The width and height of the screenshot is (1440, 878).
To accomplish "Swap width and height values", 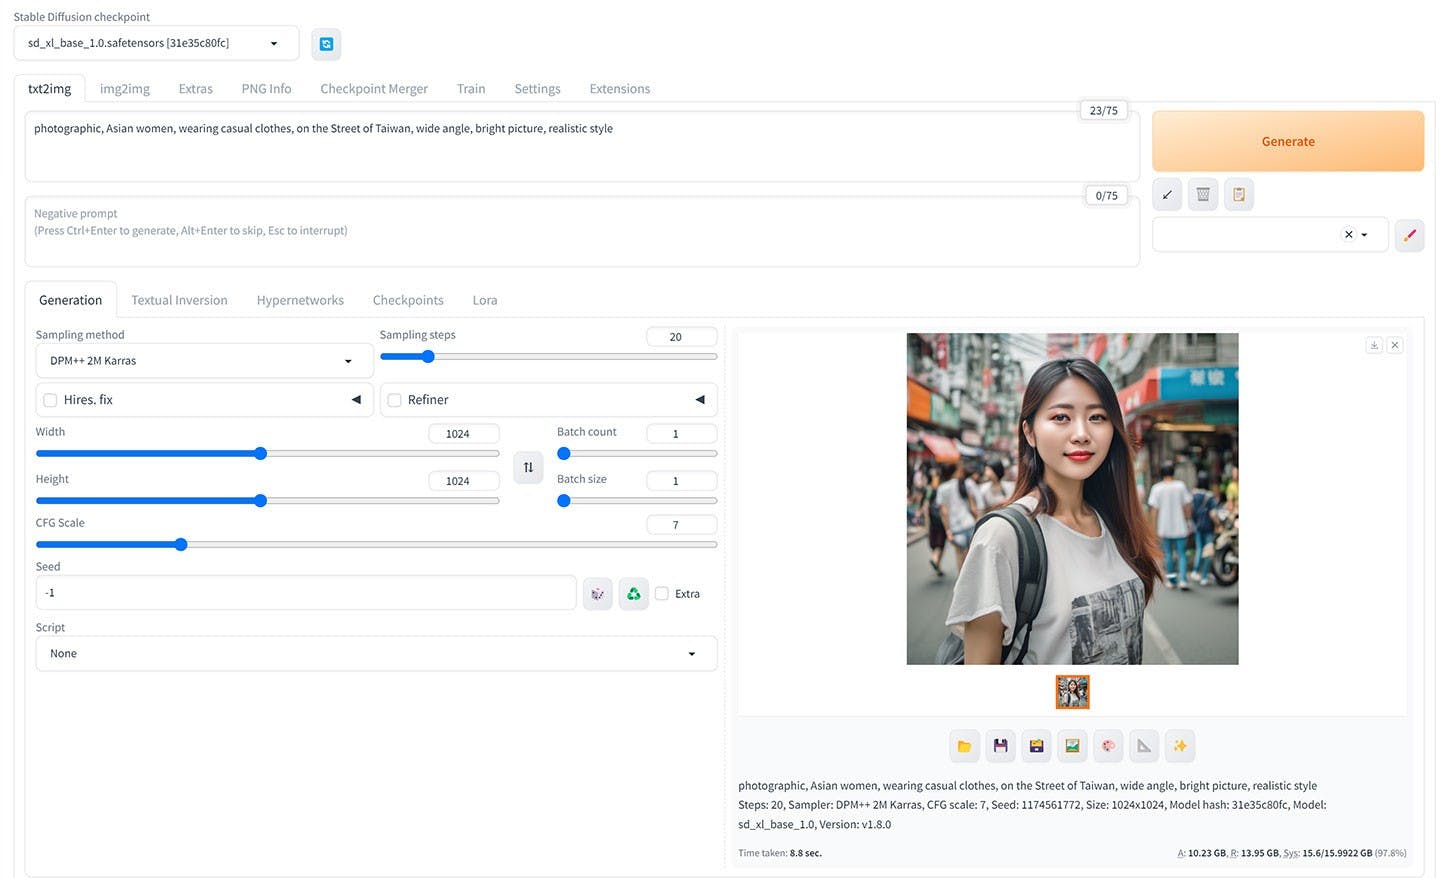I will [528, 467].
